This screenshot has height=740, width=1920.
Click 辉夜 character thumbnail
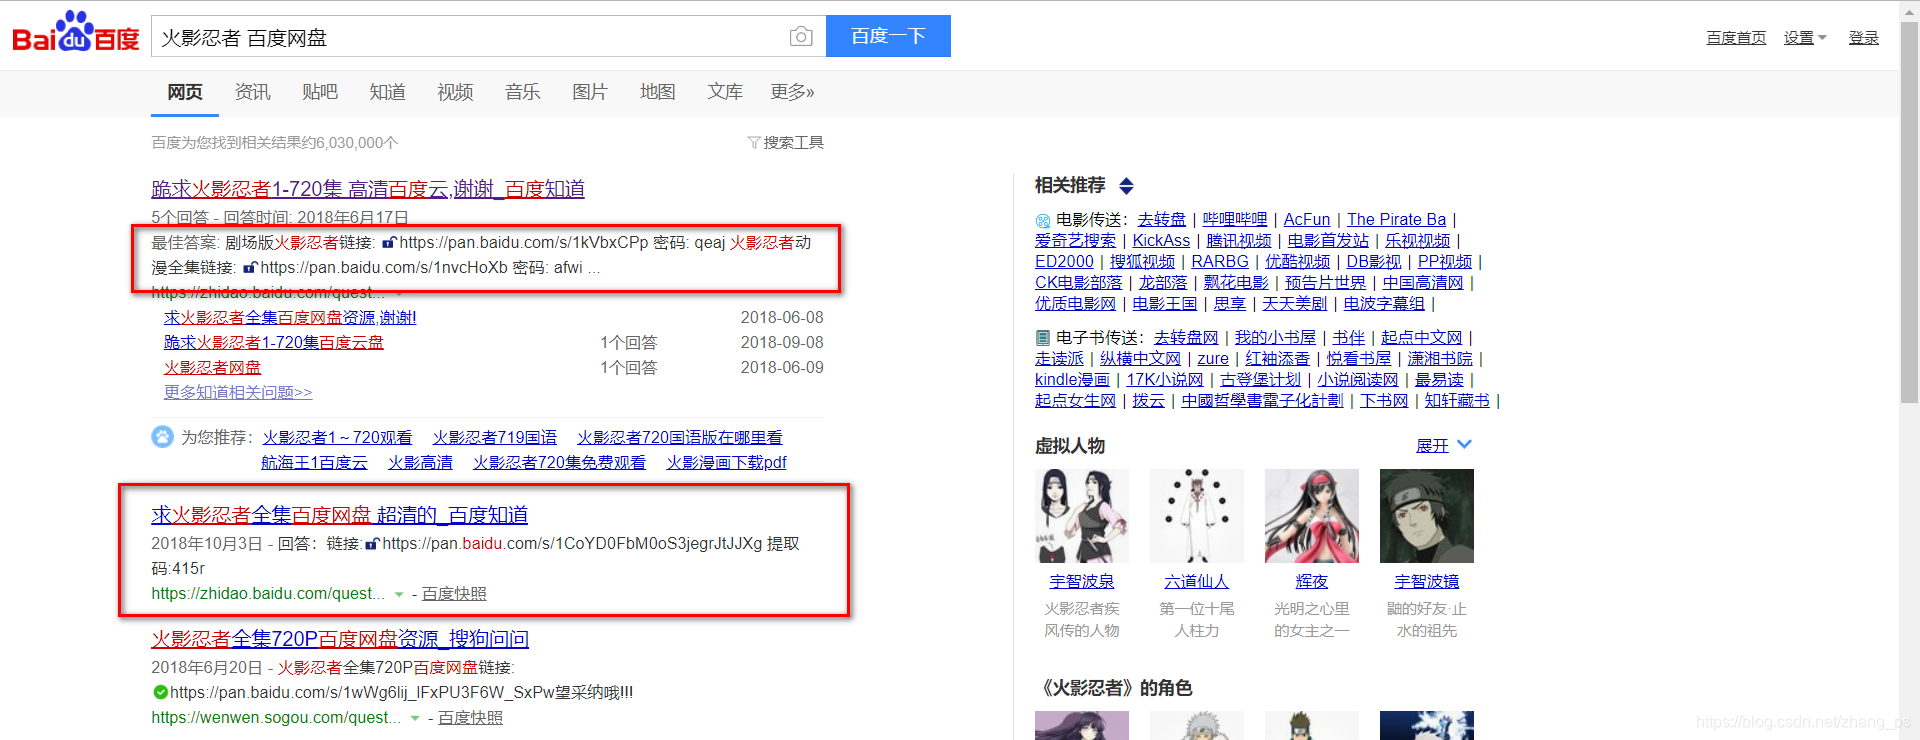(1312, 516)
